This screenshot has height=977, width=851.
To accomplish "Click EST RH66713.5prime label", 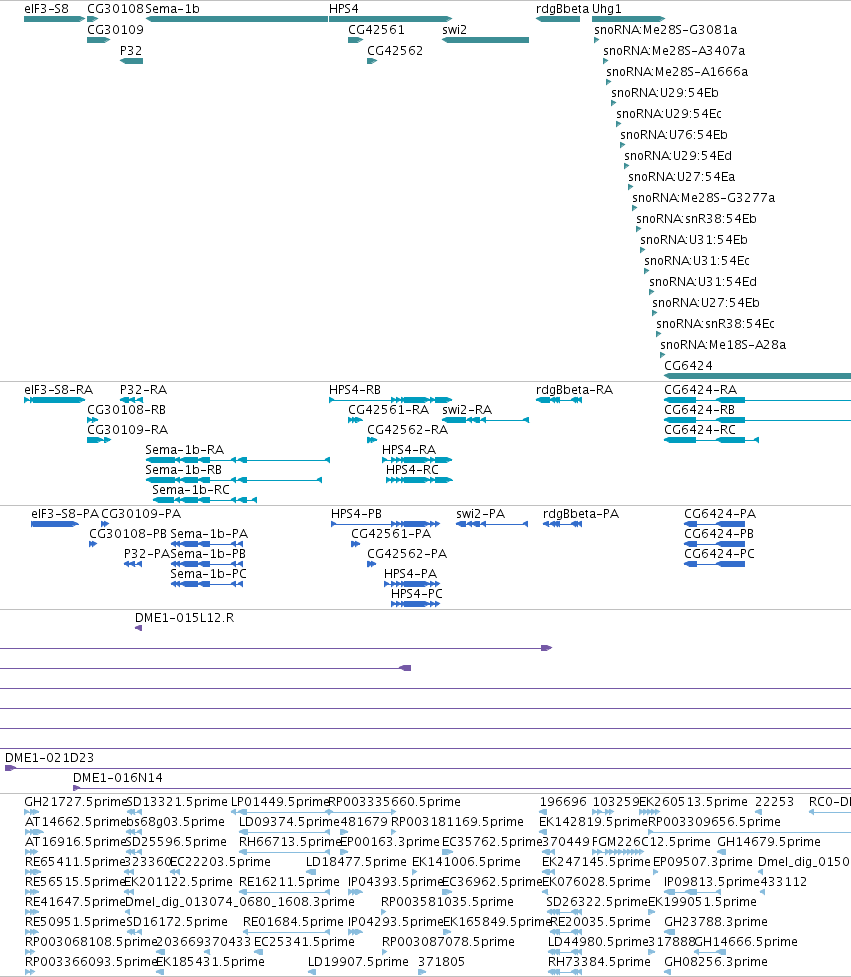I will tap(290, 842).
